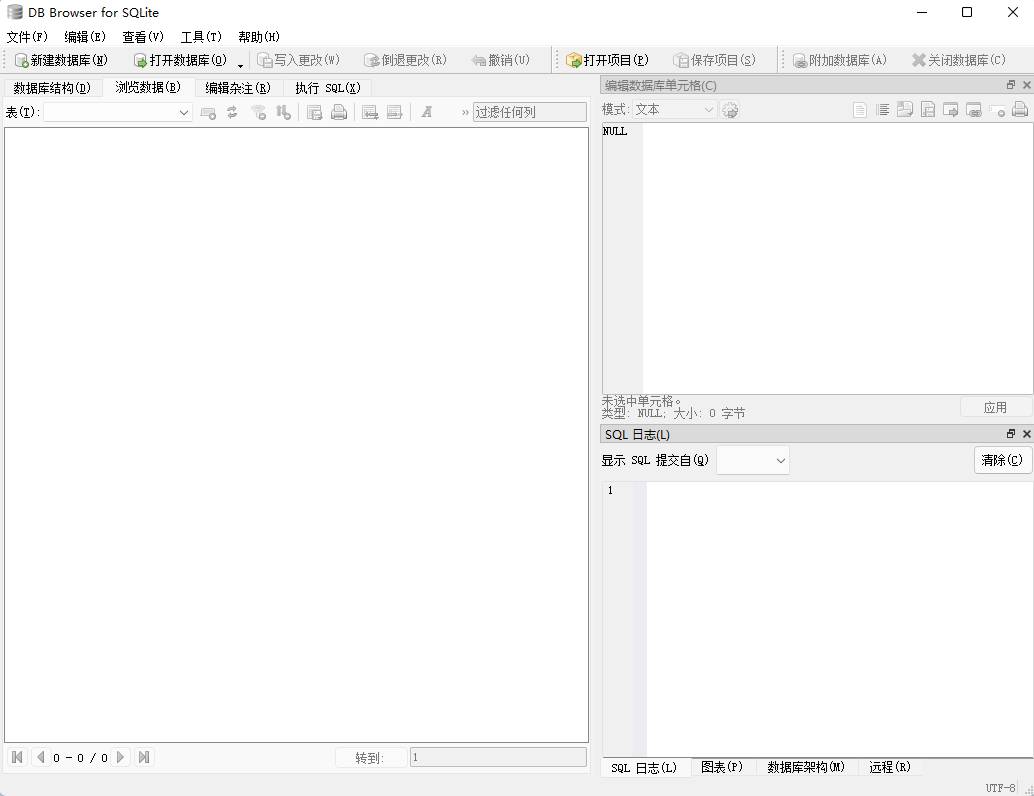1034x796 pixels.
Task: Open the 模式 (mode) dropdown set to 文本
Action: click(675, 109)
